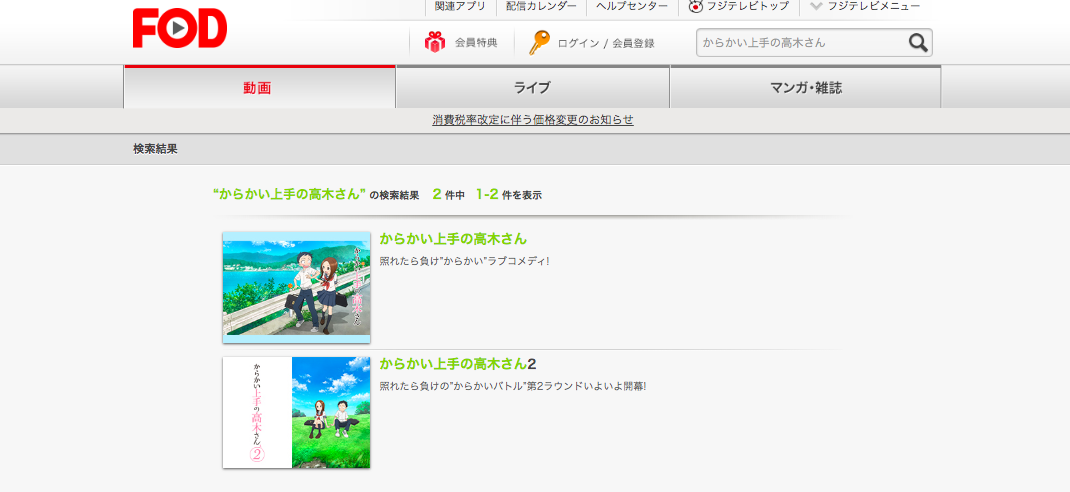This screenshot has height=492, width=1070.
Task: Click the 検索結果 heading text
Action: [x=156, y=149]
